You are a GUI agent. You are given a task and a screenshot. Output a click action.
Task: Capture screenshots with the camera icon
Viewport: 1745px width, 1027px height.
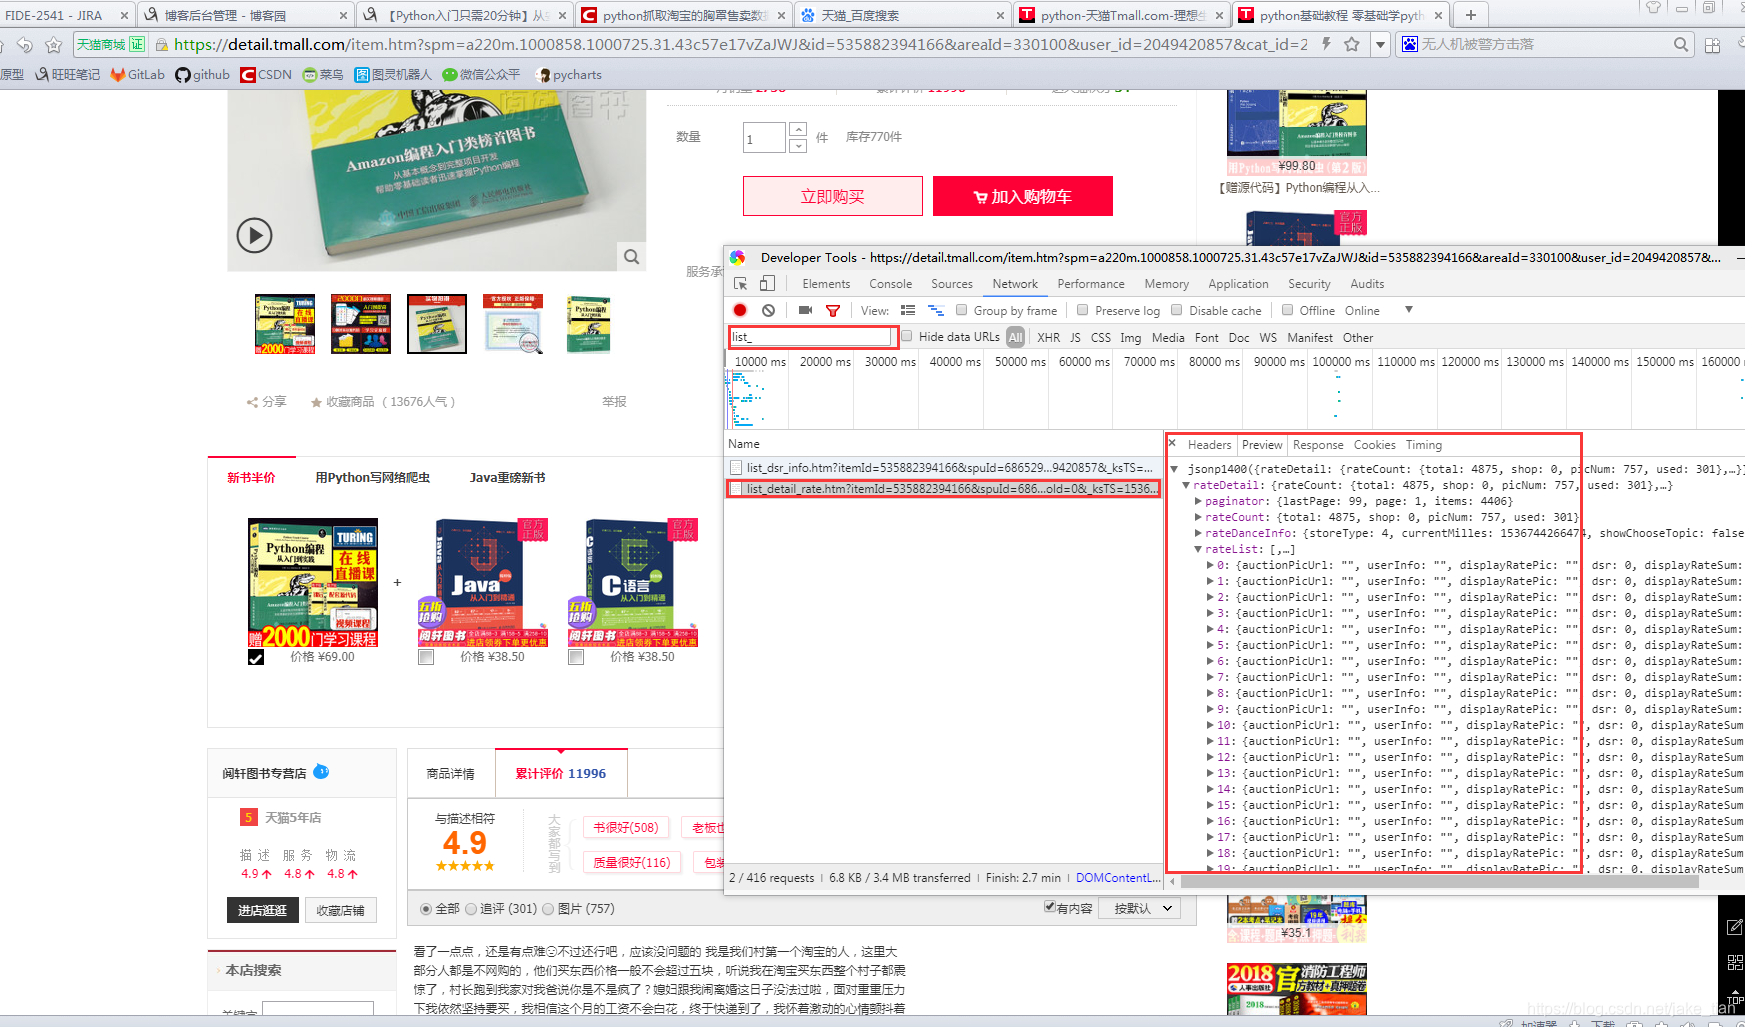pyautogui.click(x=805, y=310)
